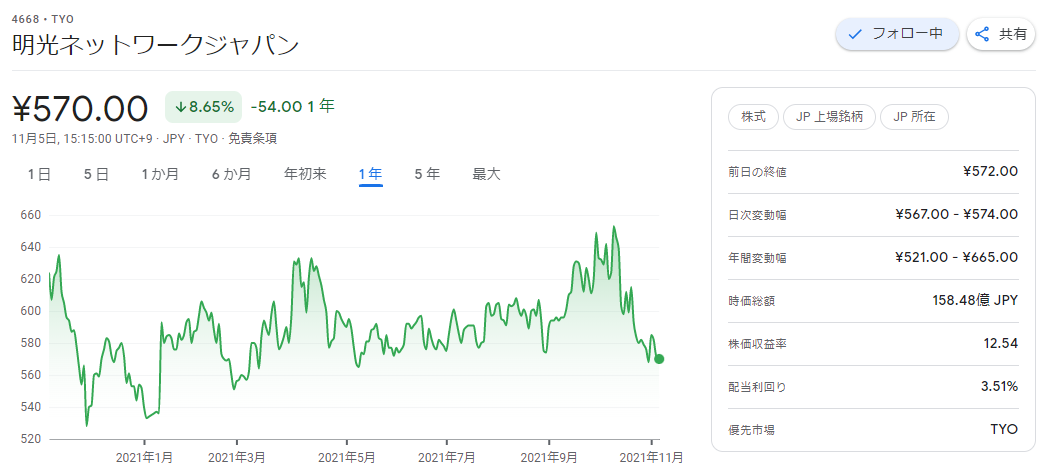Screen dimensions: 1045x467
Task: Show the 最大 range
Action: (486, 175)
